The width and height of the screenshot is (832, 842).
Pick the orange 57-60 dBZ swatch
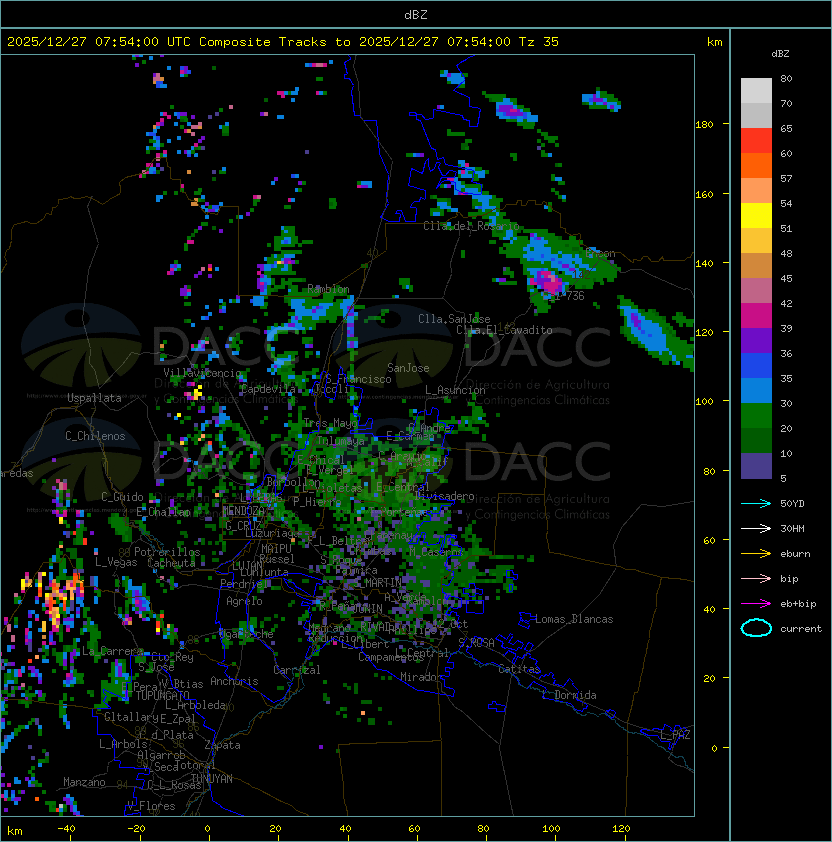pyautogui.click(x=756, y=165)
